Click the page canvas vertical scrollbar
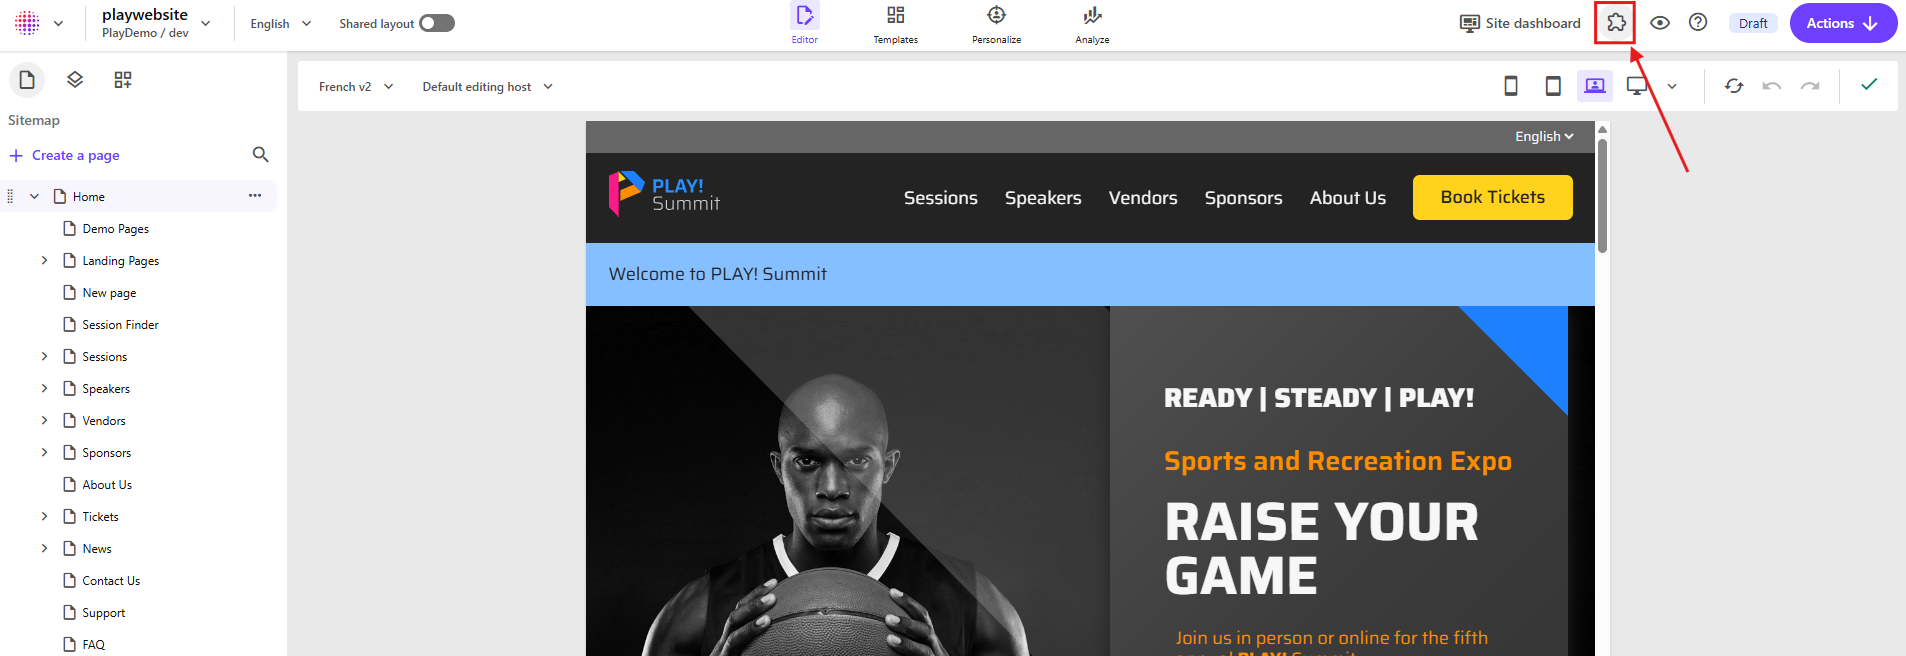 tap(1602, 195)
